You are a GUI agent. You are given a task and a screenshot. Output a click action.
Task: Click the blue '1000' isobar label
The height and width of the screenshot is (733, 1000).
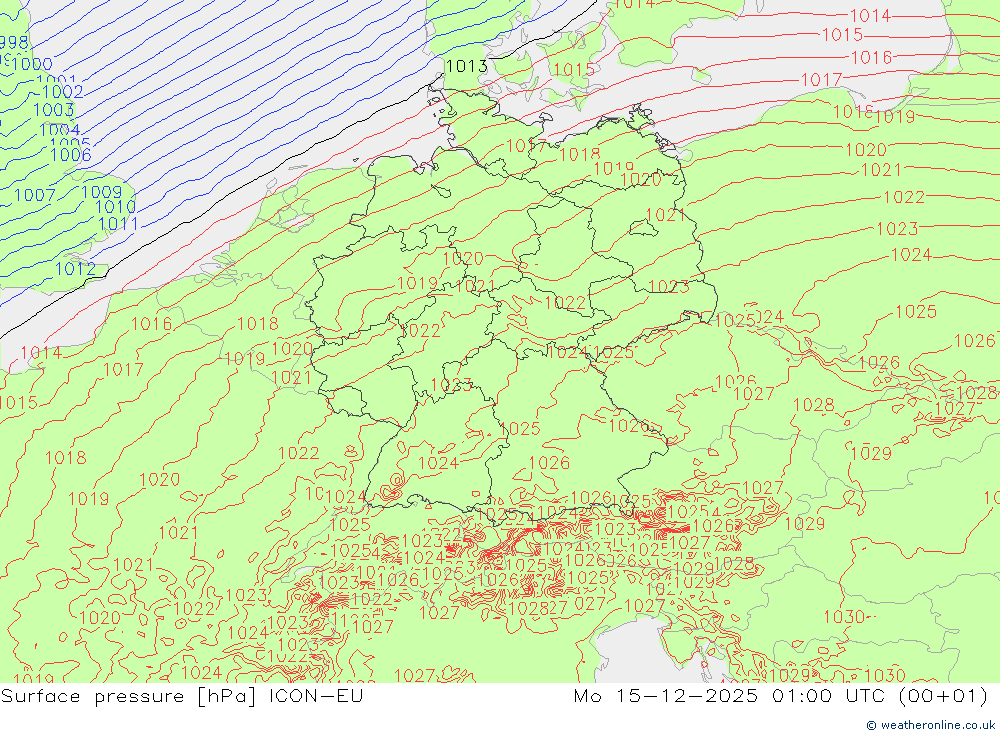coord(32,64)
